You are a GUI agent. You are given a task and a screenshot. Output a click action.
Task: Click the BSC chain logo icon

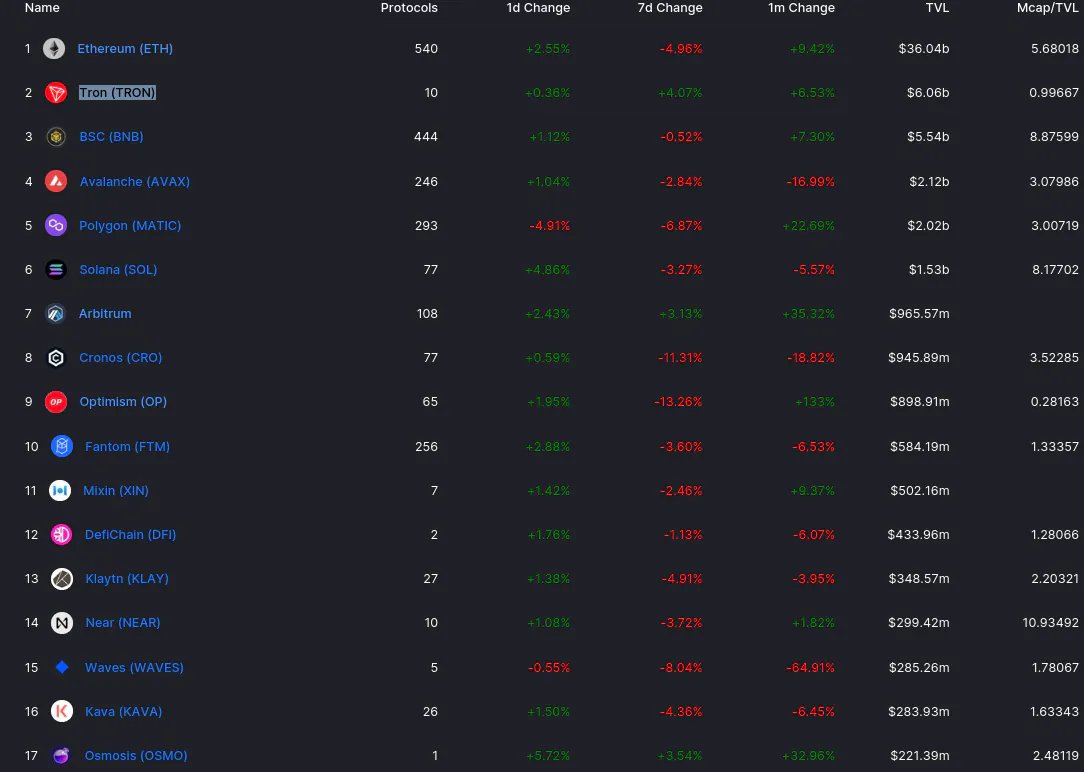coord(56,137)
